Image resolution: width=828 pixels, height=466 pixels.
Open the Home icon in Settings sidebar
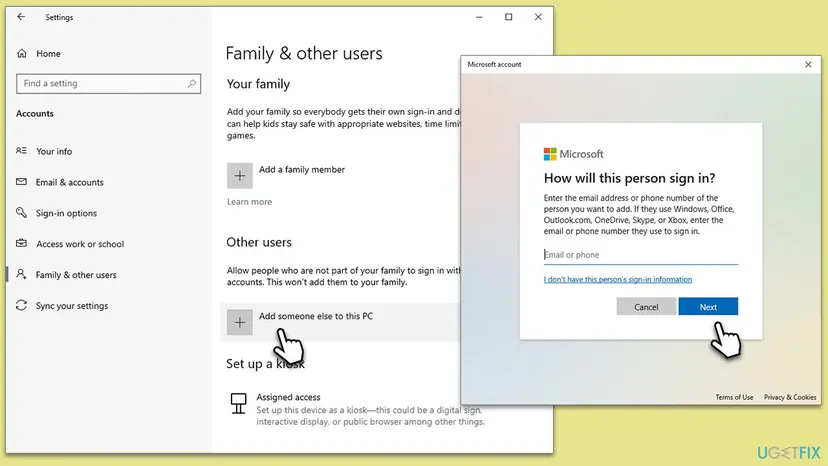[x=22, y=53]
